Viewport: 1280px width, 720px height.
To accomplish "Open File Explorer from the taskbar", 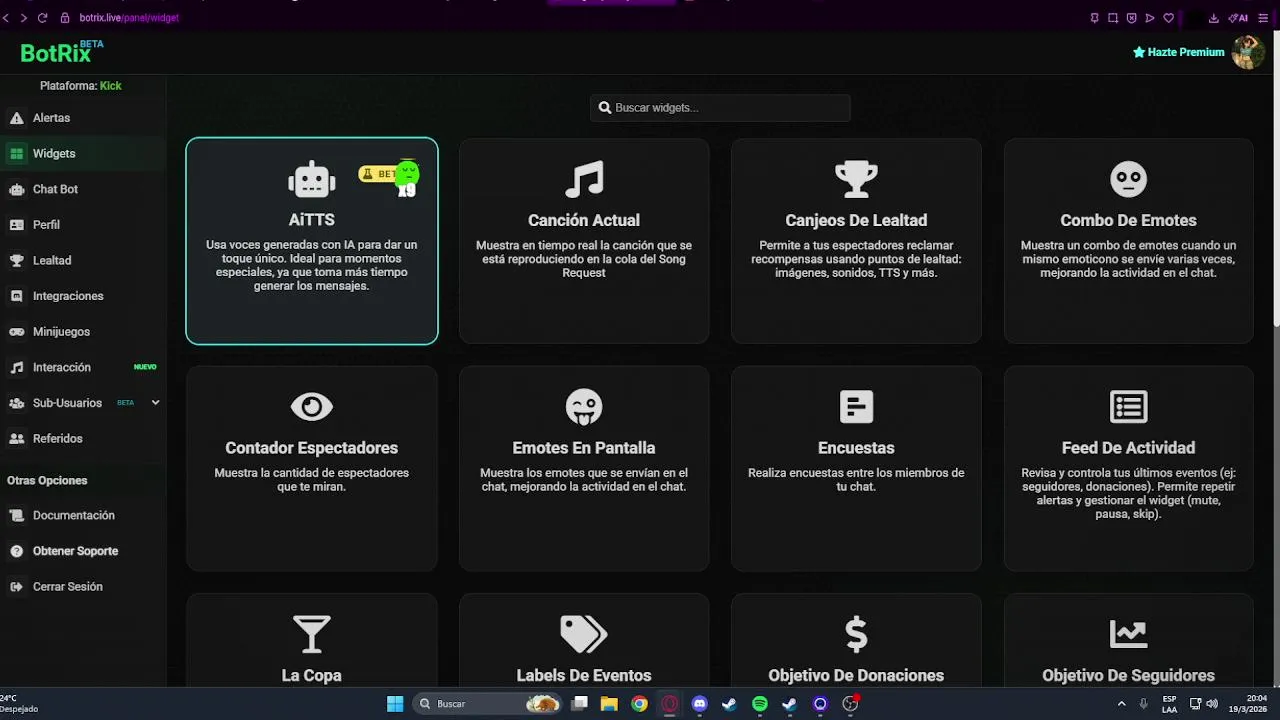I will (x=609, y=704).
